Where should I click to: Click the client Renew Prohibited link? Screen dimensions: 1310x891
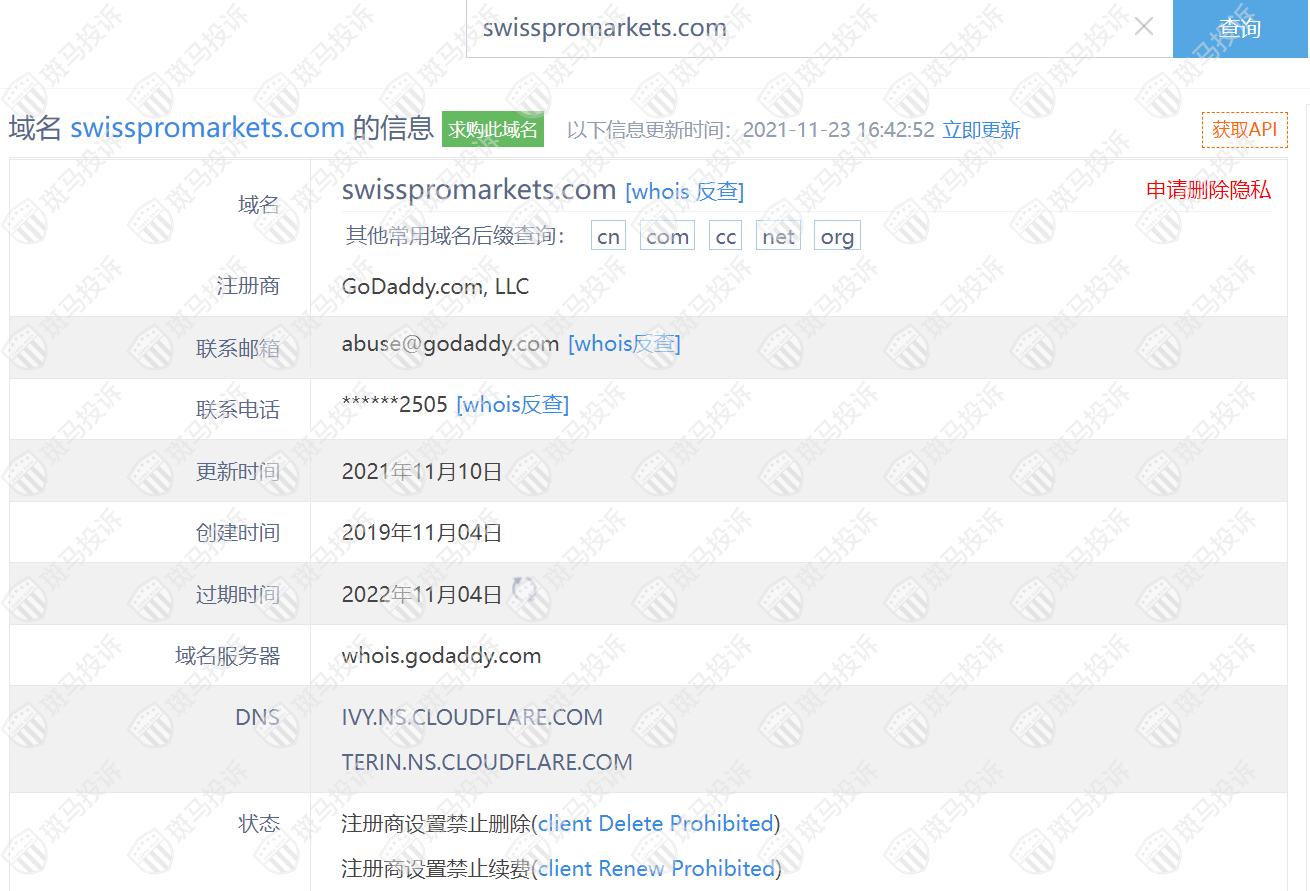pos(656,869)
